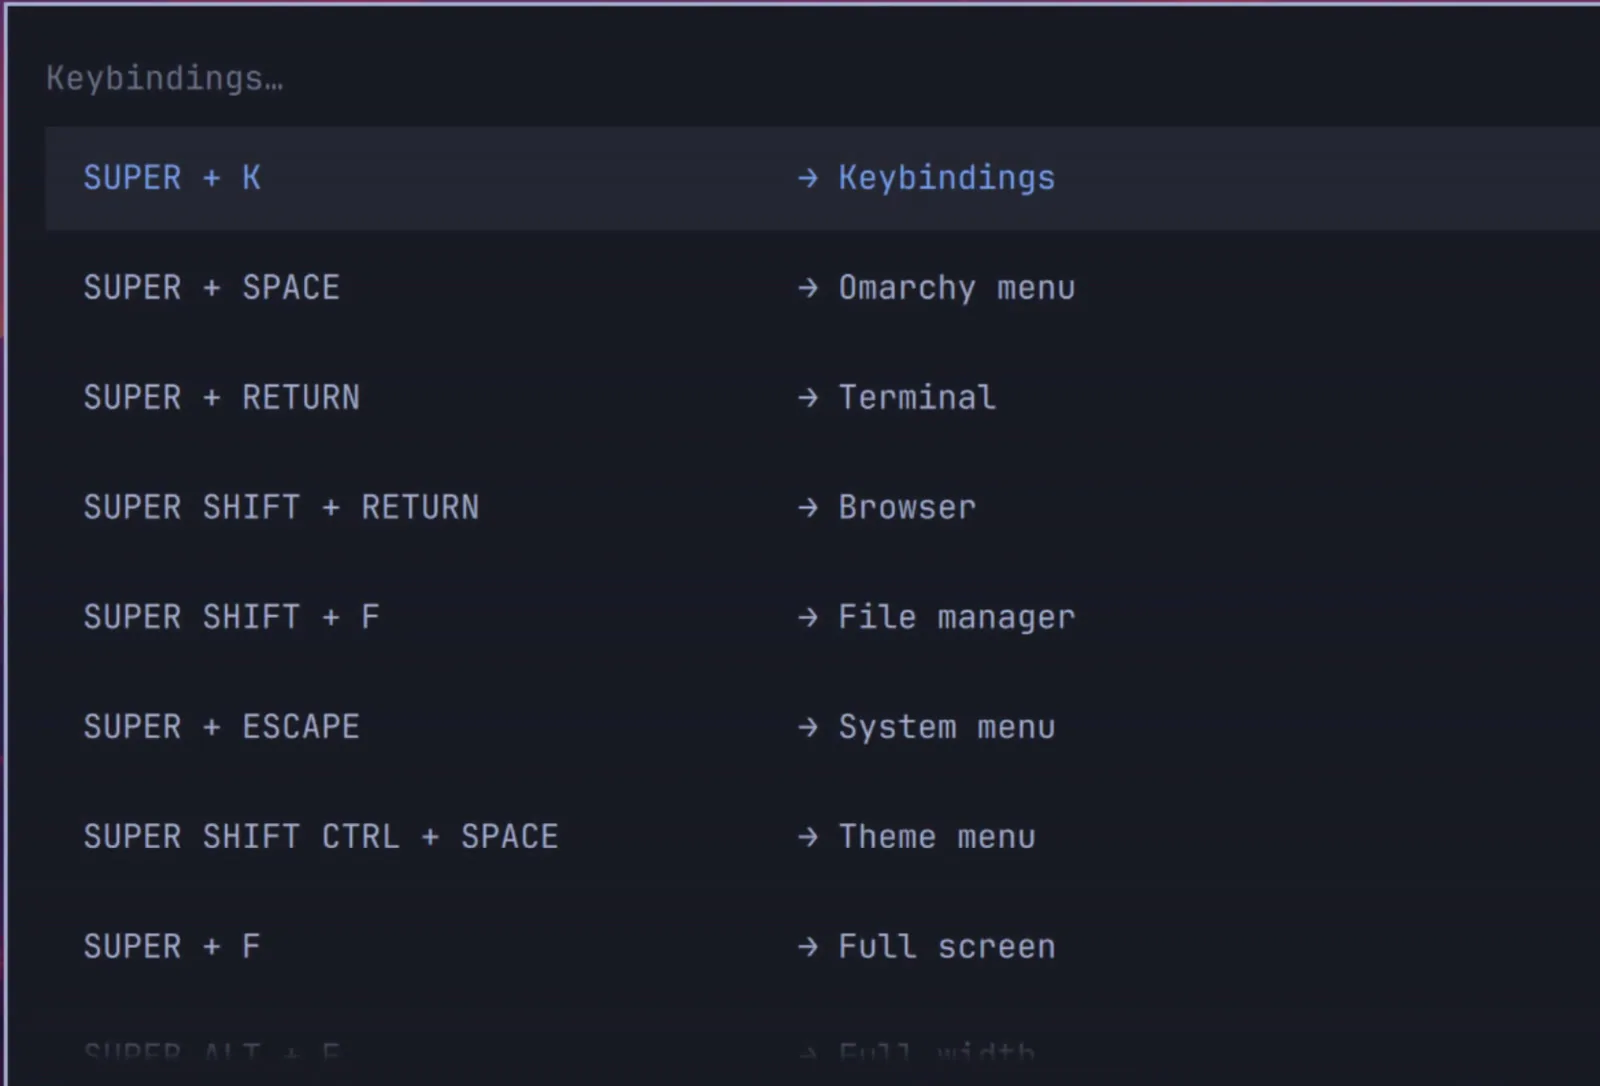Click the SUPER SHIFT + RETURN shortcut text
The width and height of the screenshot is (1600, 1086).
click(281, 508)
